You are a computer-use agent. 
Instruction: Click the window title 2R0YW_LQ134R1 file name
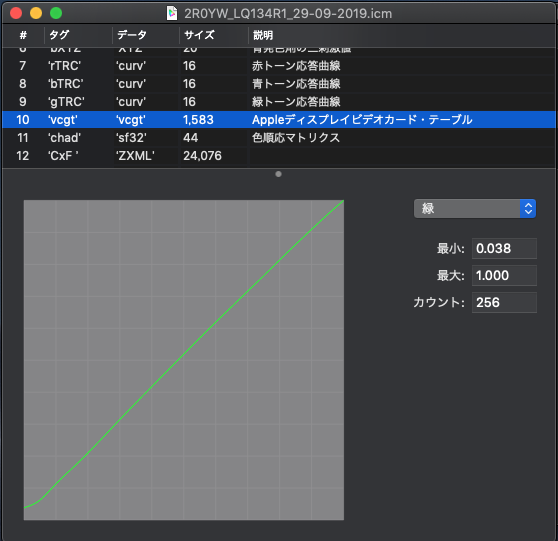coord(288,14)
